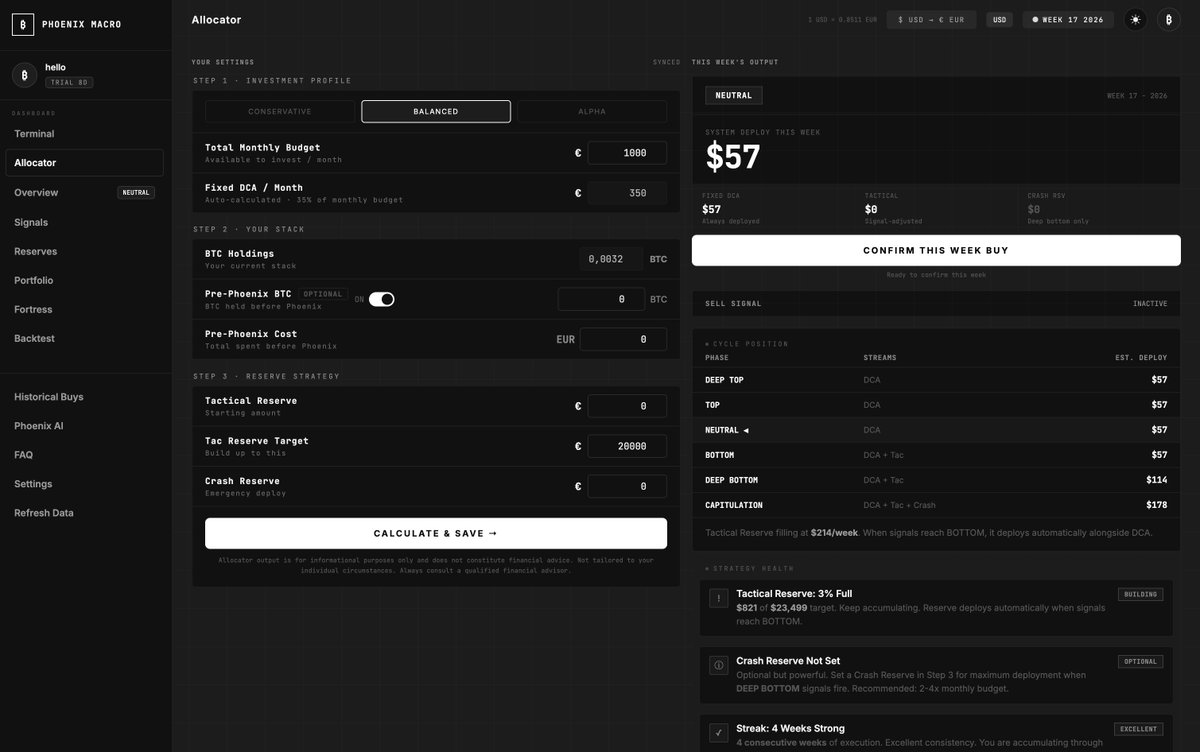This screenshot has width=1200, height=752.
Task: Click the Fixed DCA / Month value field
Action: pos(627,193)
